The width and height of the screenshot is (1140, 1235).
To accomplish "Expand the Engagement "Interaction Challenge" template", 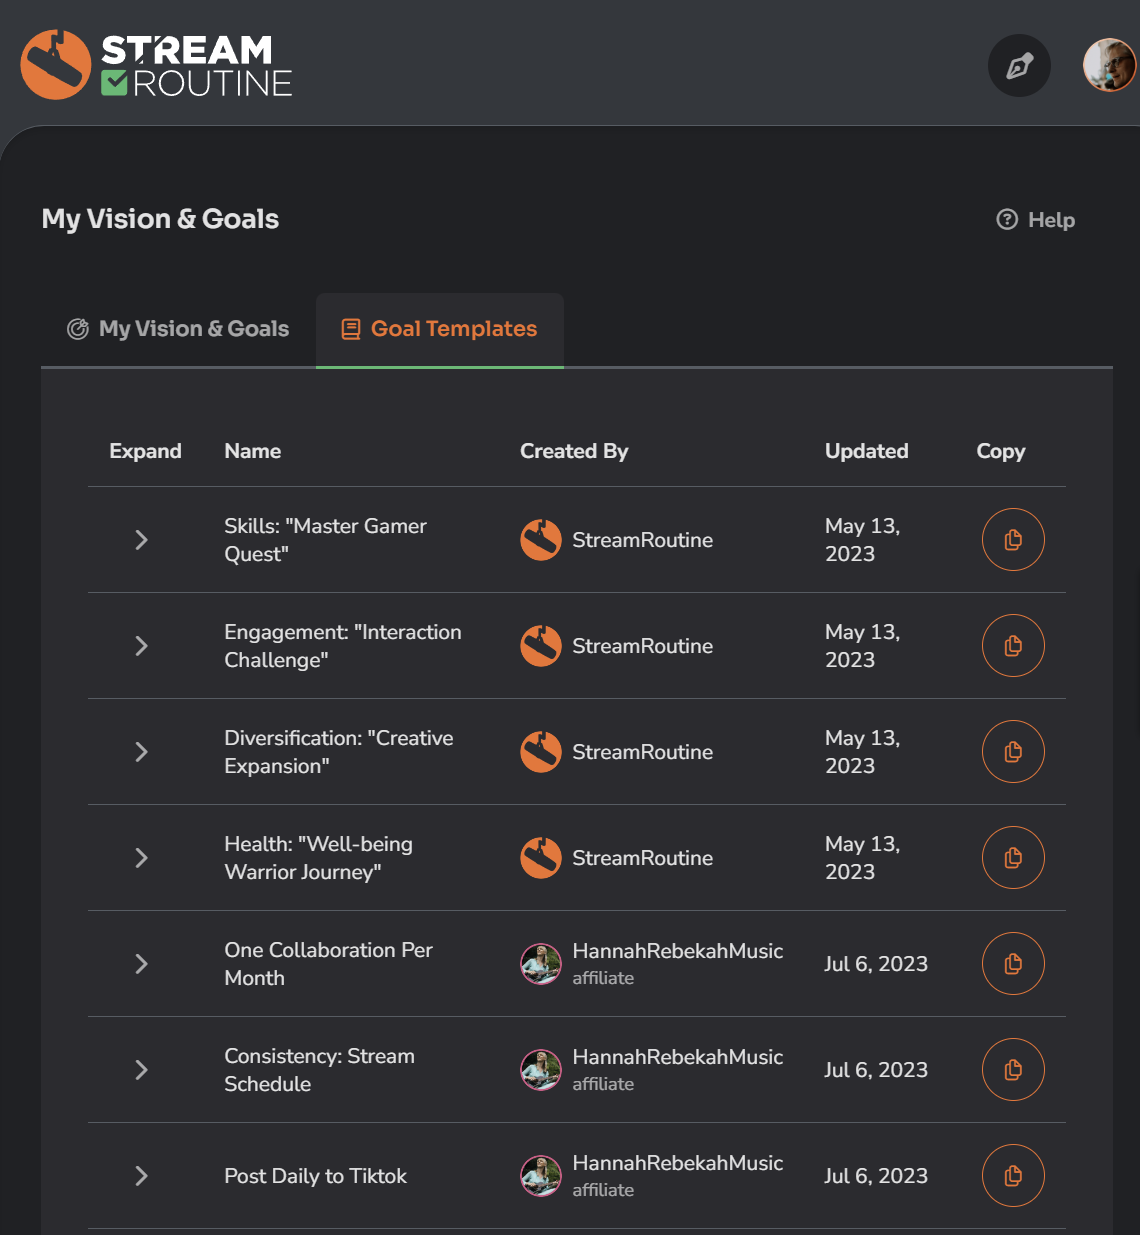I will 141,646.
